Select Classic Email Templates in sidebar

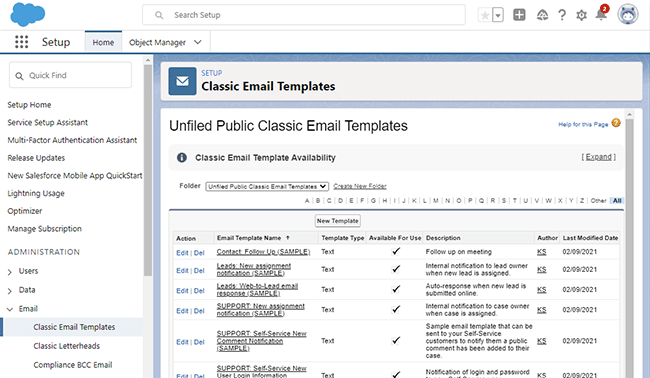click(74, 327)
